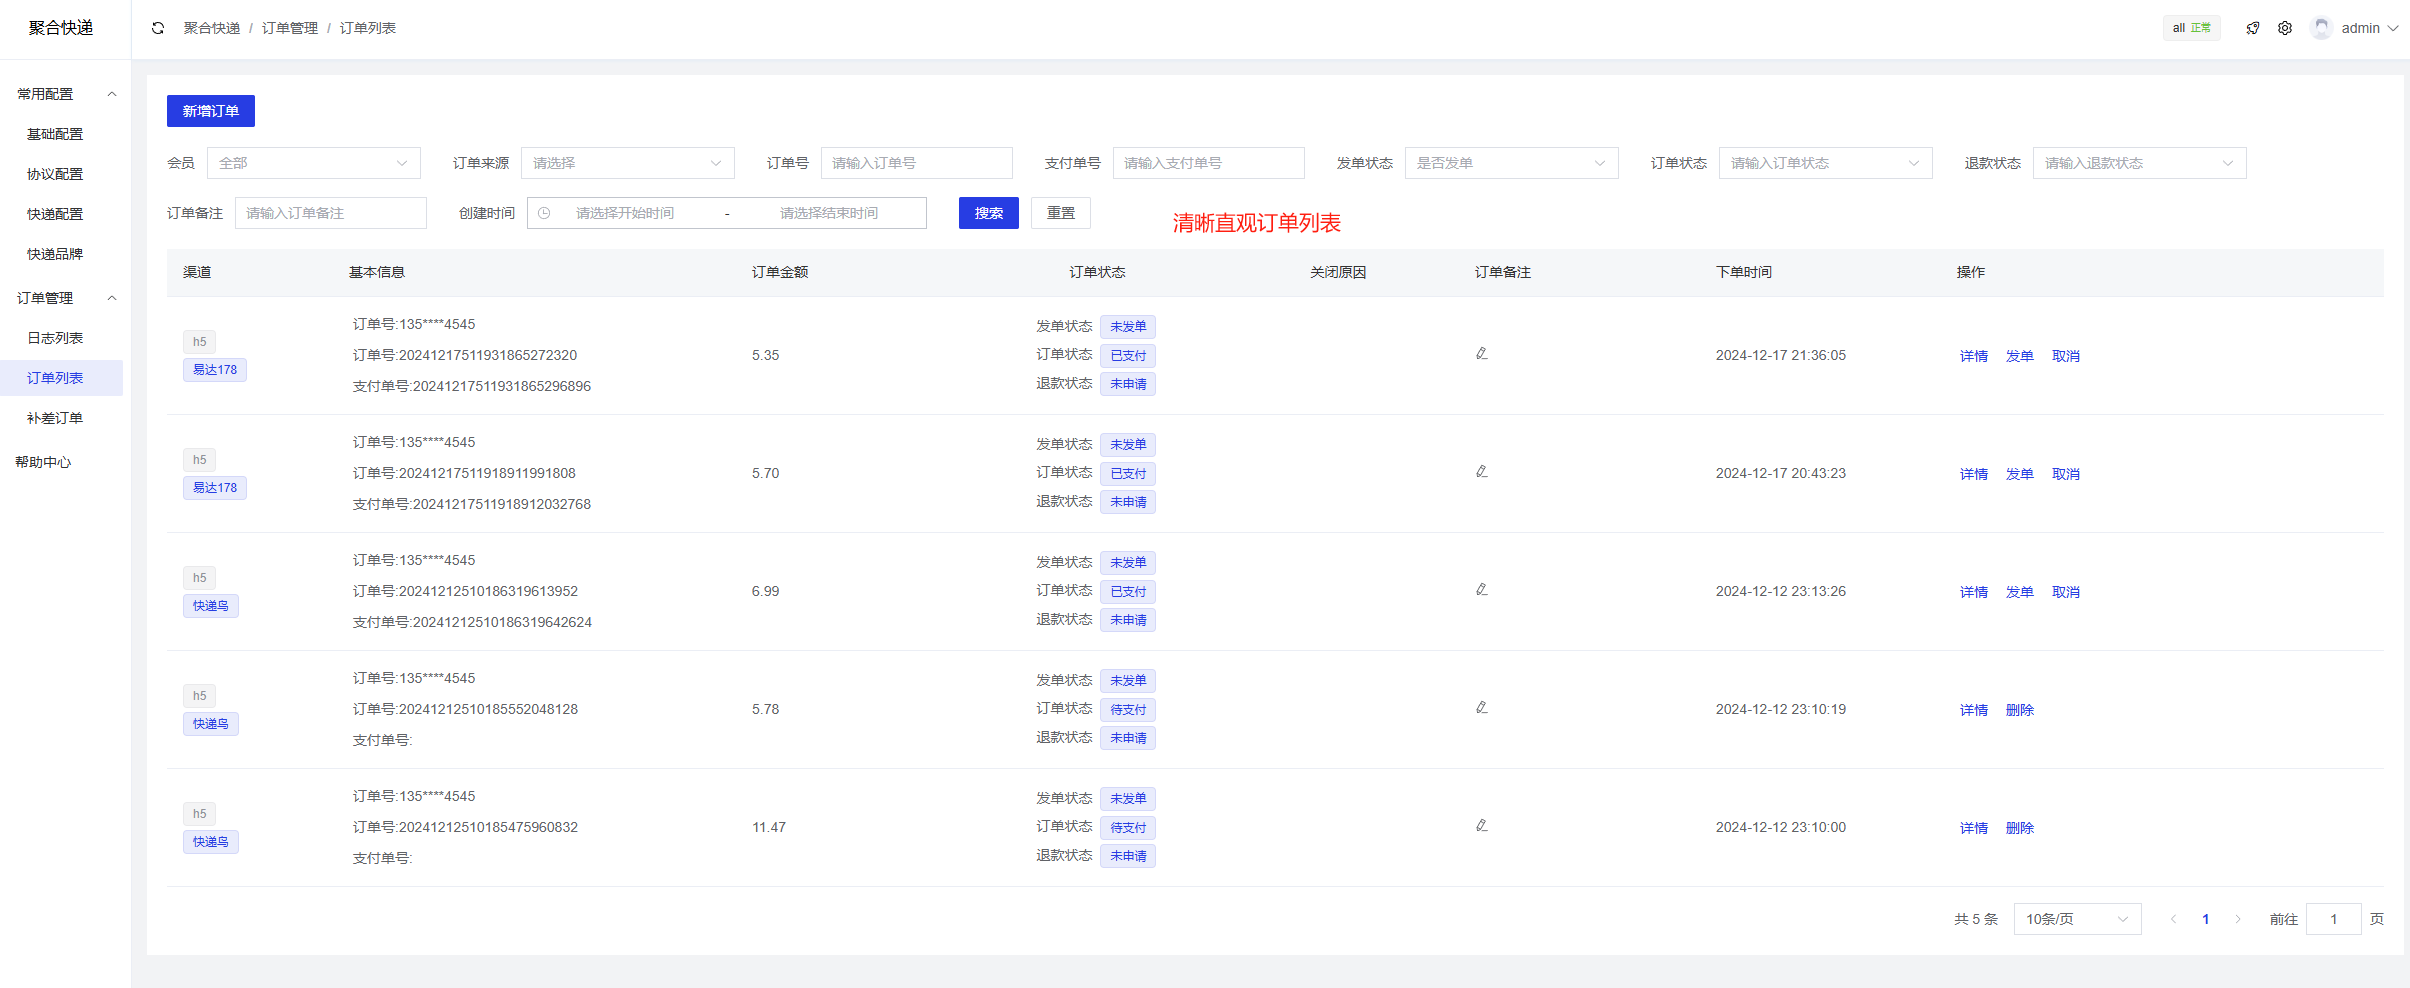
Task: Click 发单 for the 5.70 order
Action: 2019,474
